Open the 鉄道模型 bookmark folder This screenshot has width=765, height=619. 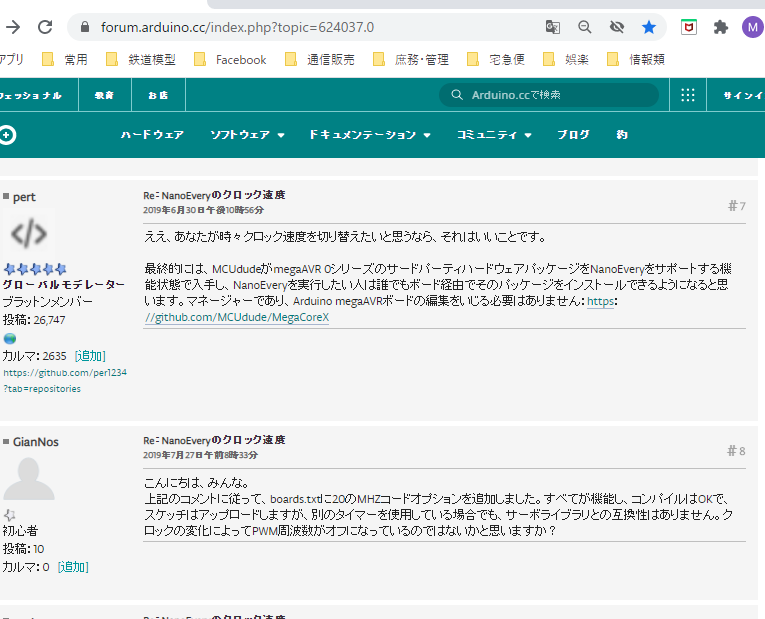pyautogui.click(x=141, y=60)
